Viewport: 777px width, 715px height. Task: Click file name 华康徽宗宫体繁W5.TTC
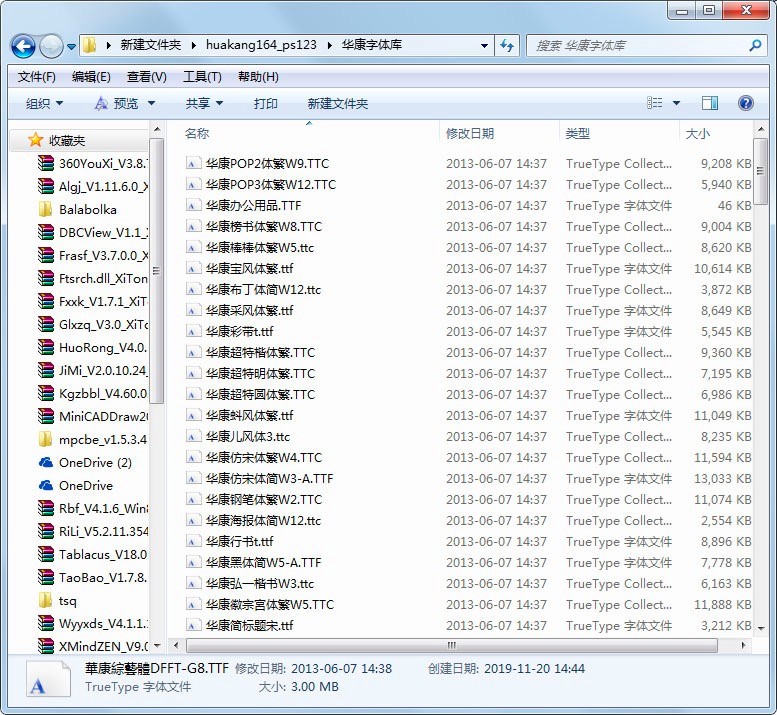click(x=270, y=604)
